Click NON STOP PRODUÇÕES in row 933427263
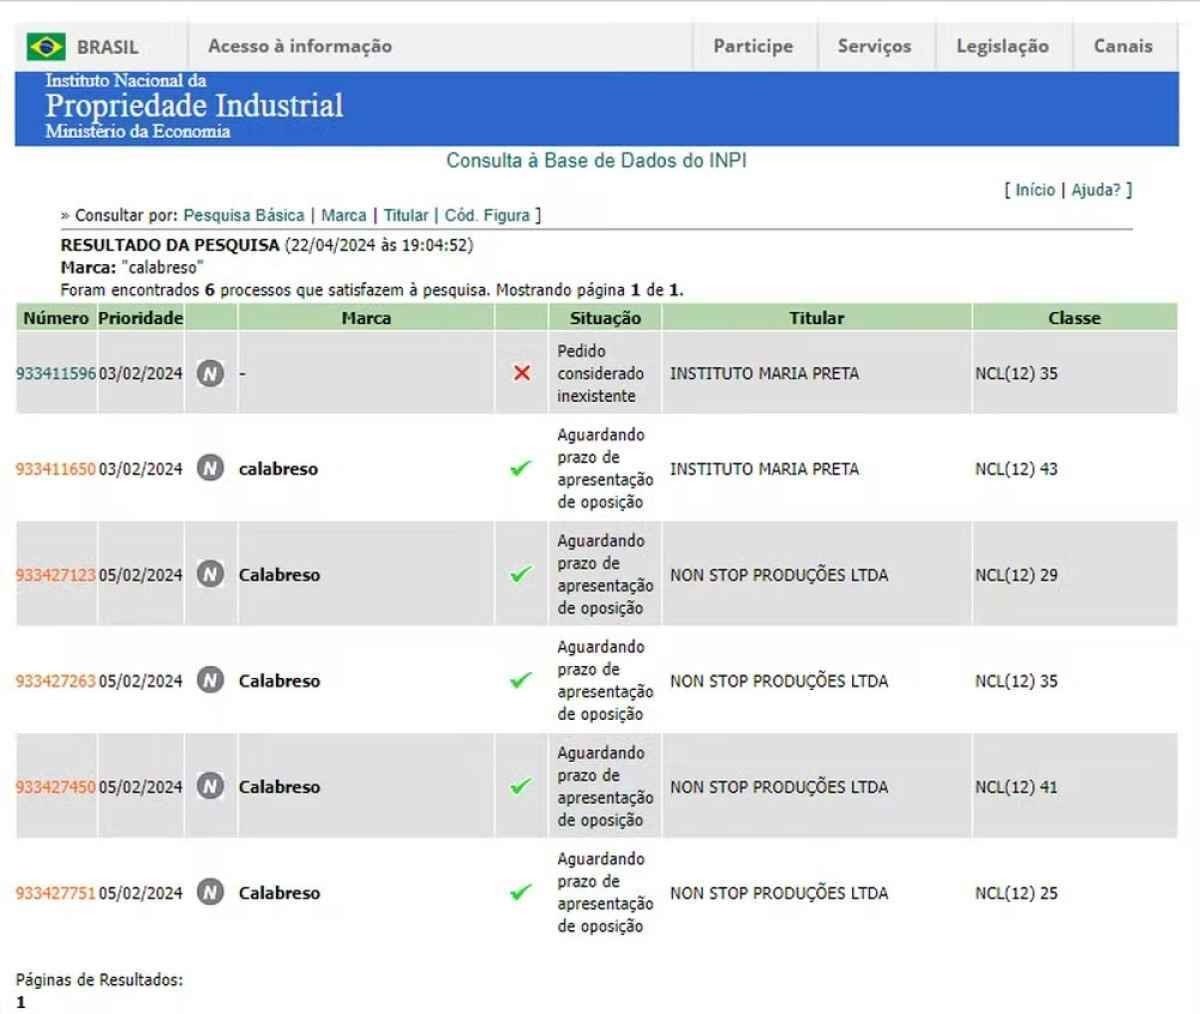Image resolution: width=1200 pixels, height=1014 pixels. (779, 681)
